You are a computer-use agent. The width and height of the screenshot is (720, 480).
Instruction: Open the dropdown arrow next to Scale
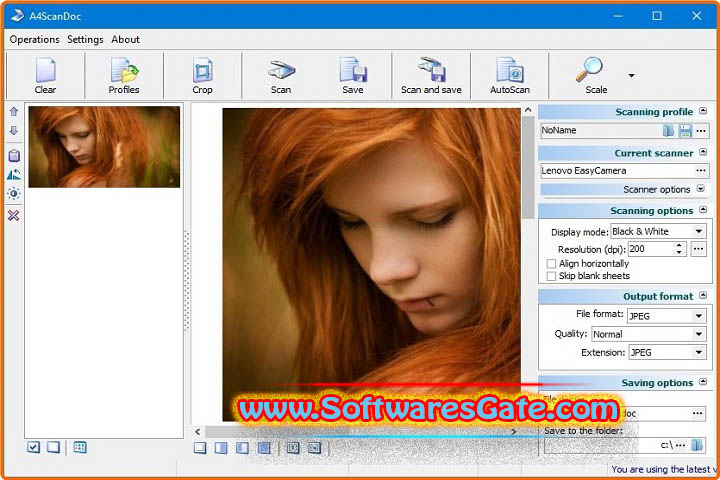(x=632, y=76)
